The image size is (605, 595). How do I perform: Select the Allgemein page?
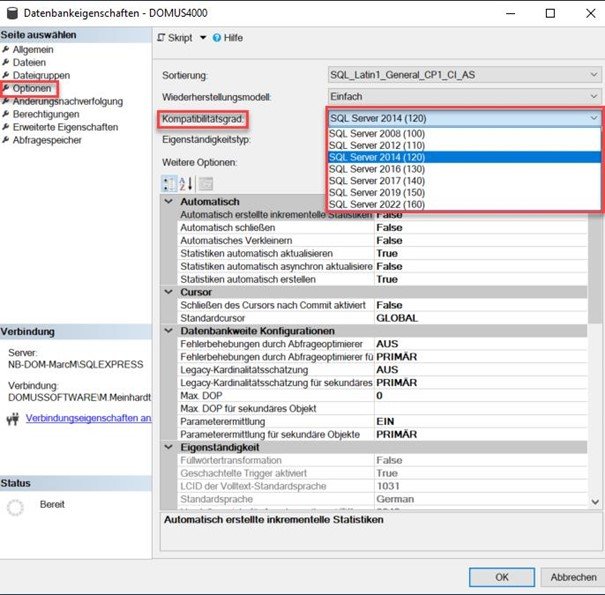click(x=33, y=50)
